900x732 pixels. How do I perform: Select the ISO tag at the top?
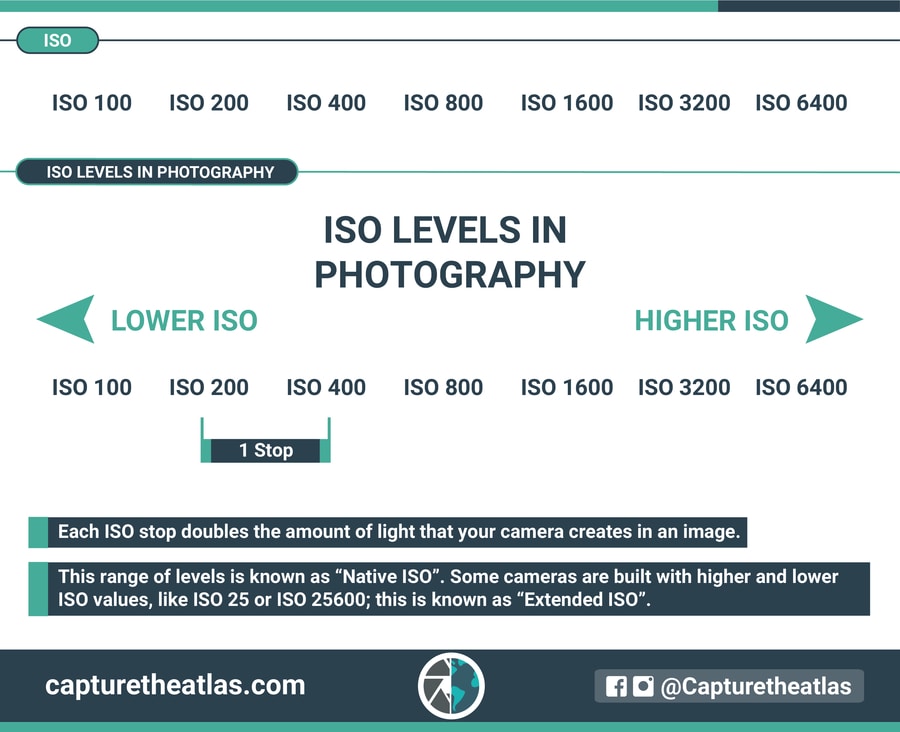[x=57, y=40]
